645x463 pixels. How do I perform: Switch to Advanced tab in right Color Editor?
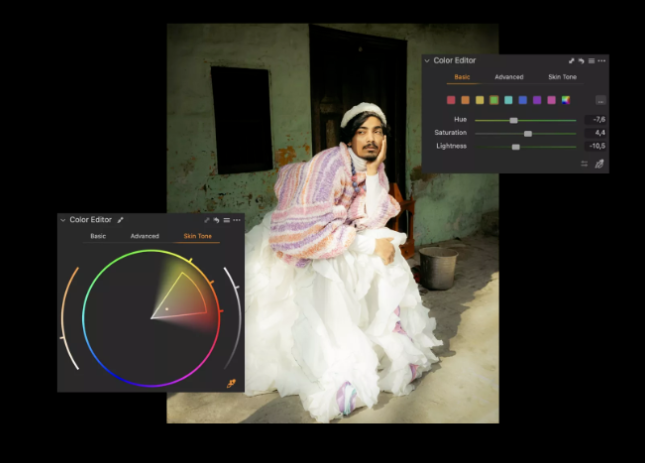(x=508, y=77)
